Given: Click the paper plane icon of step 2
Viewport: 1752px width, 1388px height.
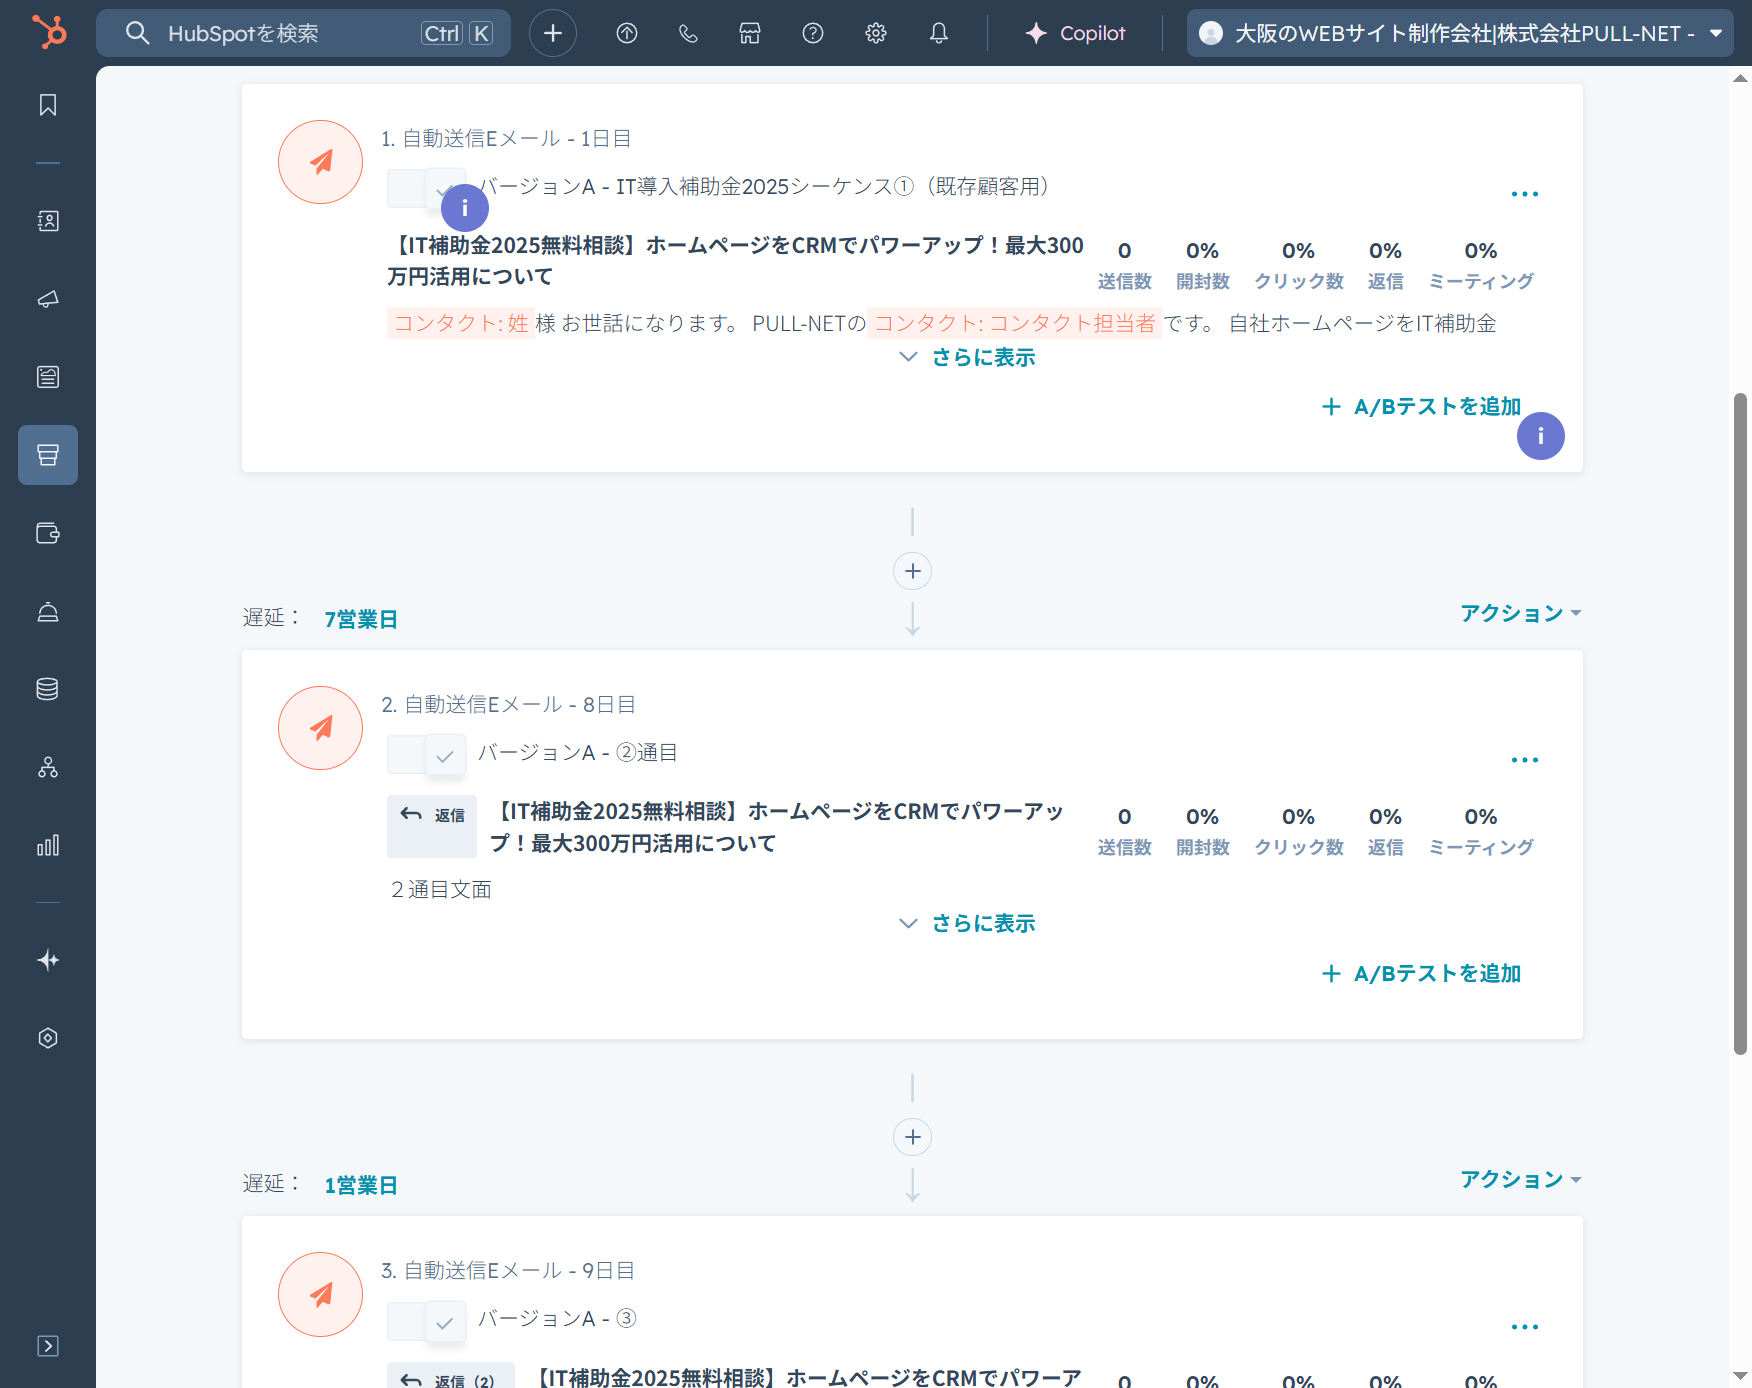Looking at the screenshot, I should coord(321,728).
